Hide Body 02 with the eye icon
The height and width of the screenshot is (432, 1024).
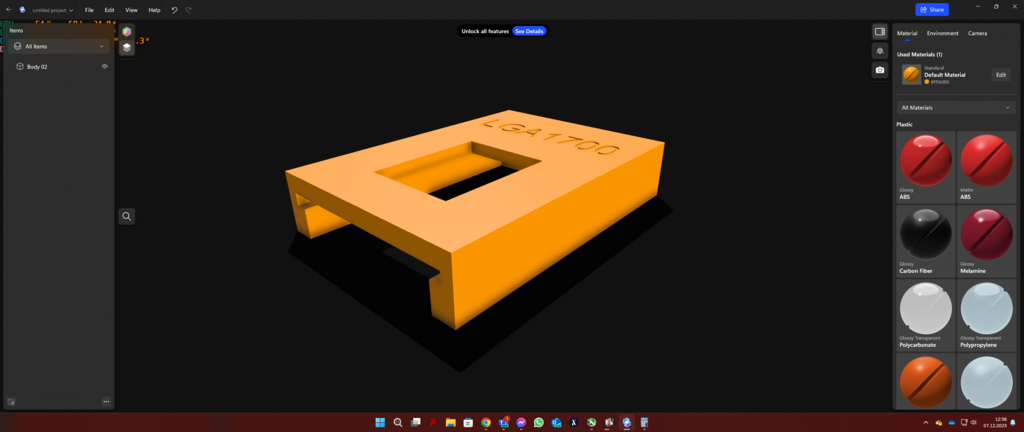(x=104, y=67)
